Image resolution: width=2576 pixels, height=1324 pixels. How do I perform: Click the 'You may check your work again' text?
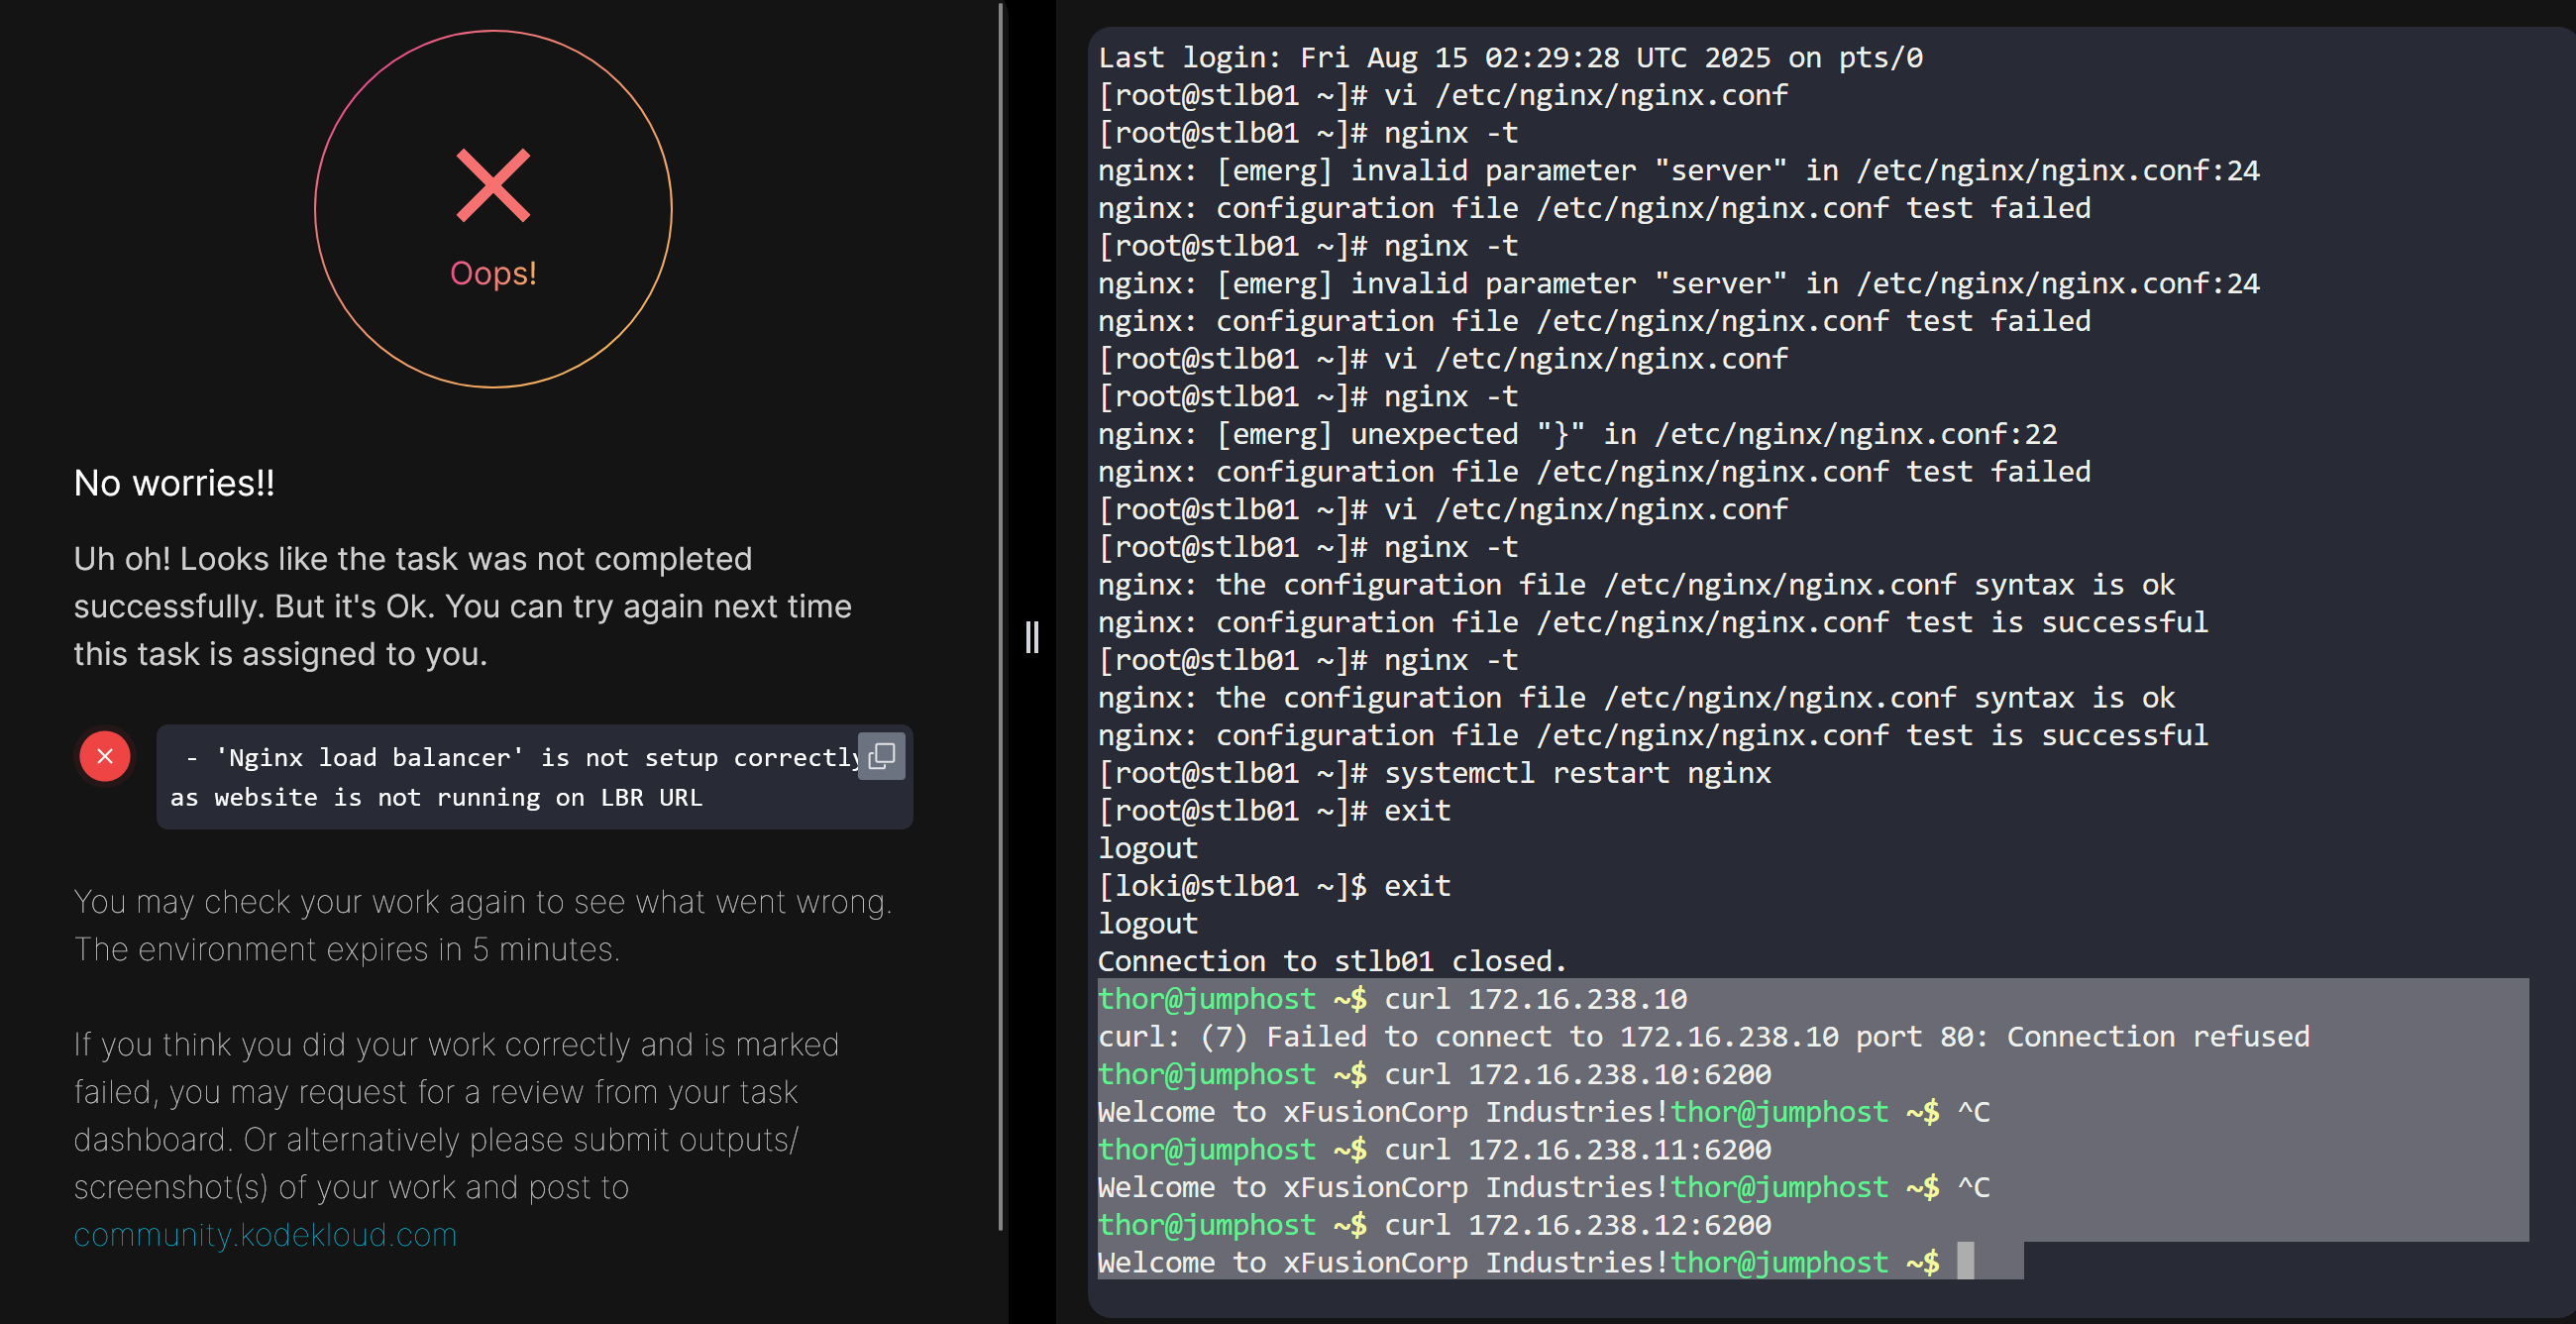(x=483, y=901)
